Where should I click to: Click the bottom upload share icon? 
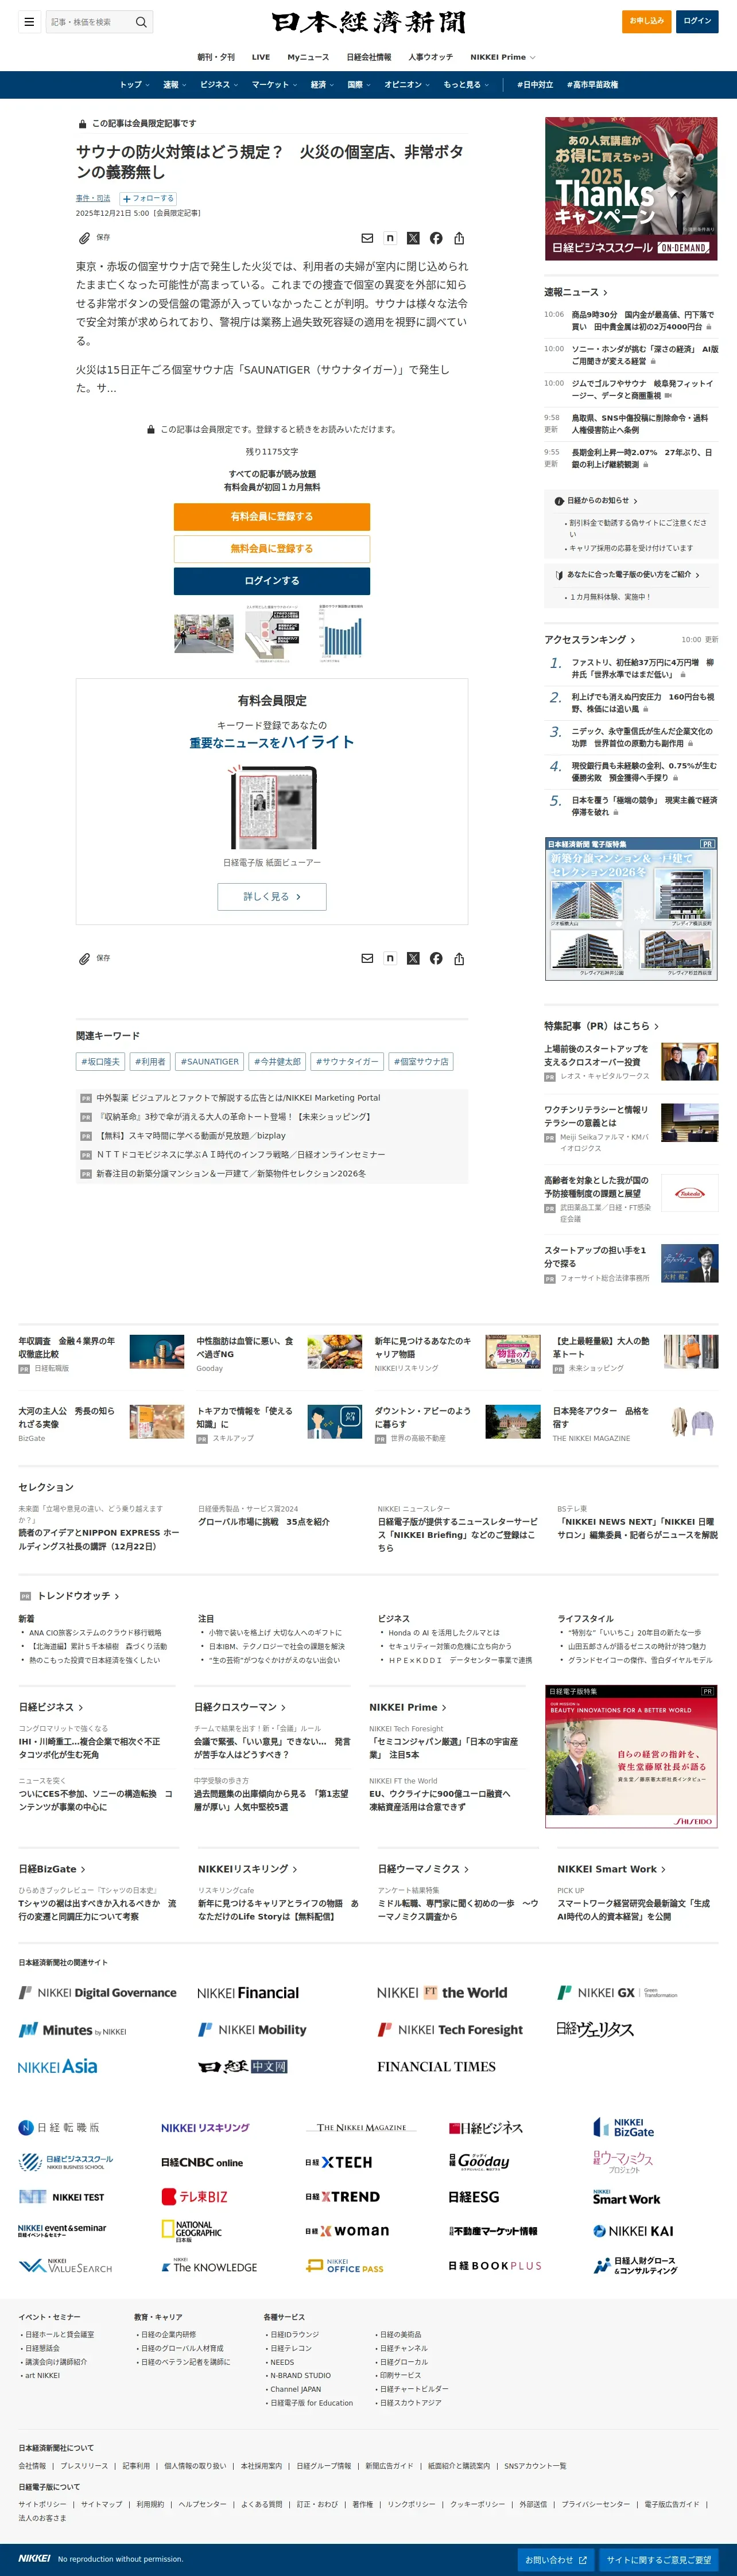459,958
